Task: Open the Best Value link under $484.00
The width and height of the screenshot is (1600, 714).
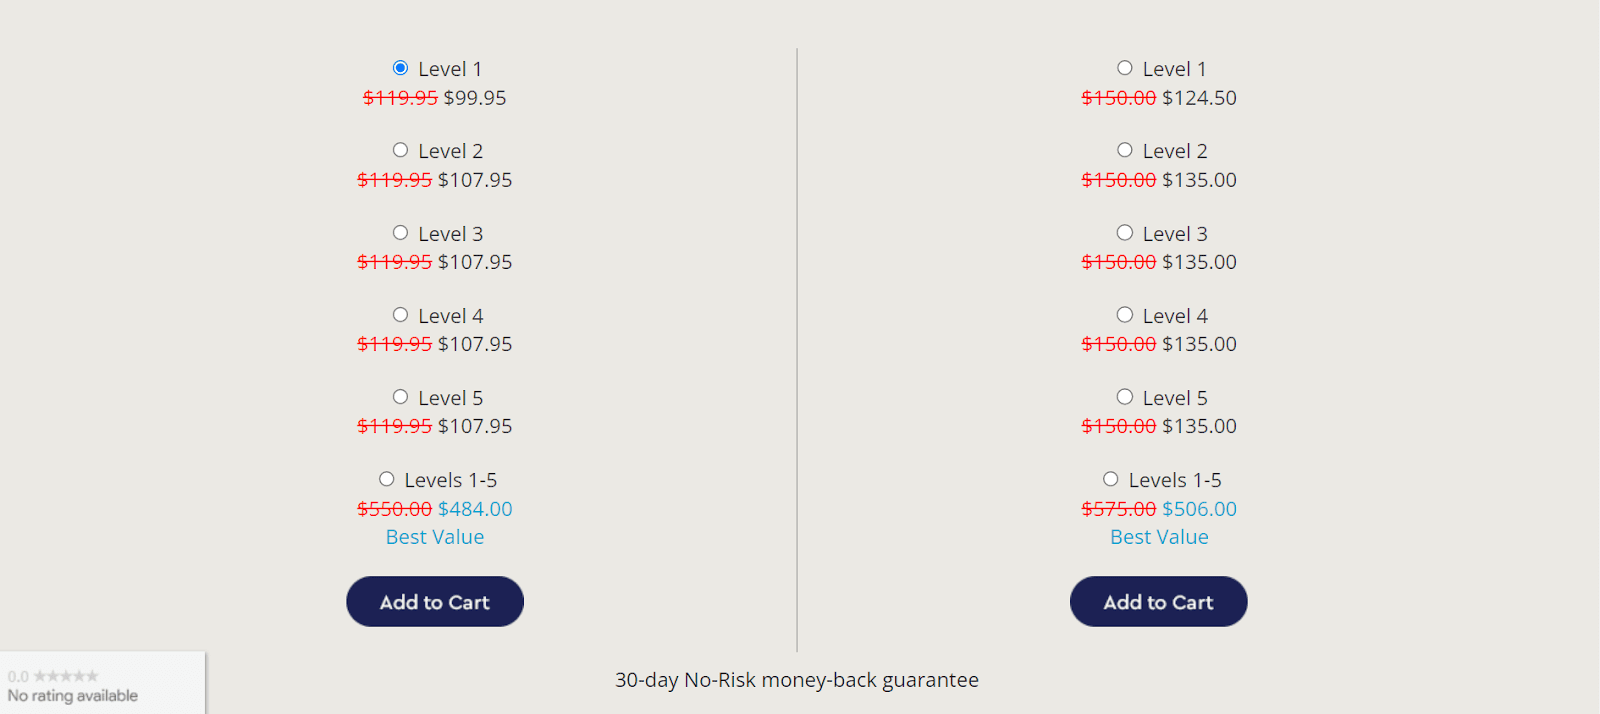Action: pos(434,536)
